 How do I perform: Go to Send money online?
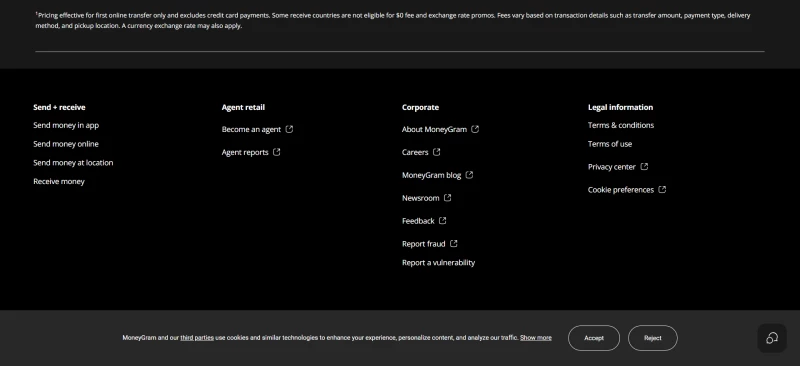click(x=66, y=144)
